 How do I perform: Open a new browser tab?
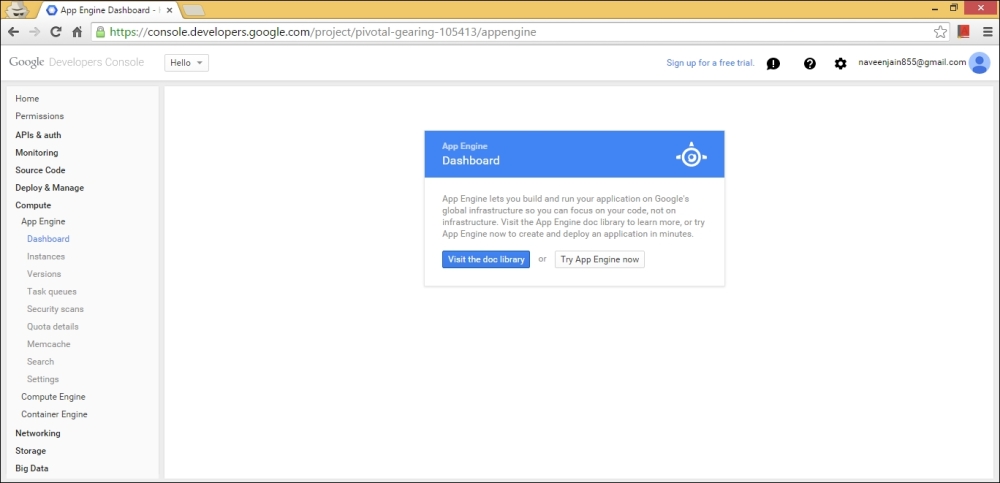point(193,10)
